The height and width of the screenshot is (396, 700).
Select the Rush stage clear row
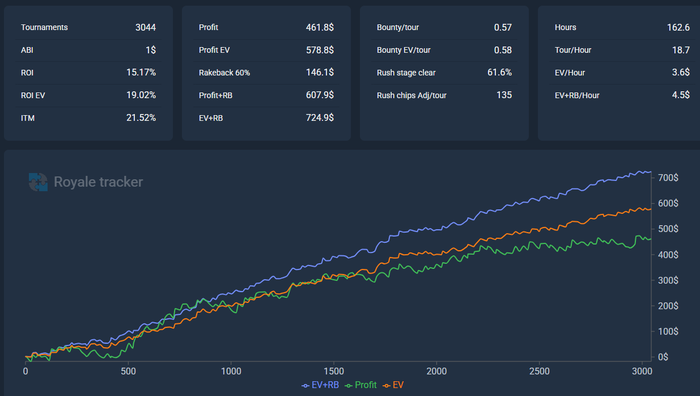[444, 72]
